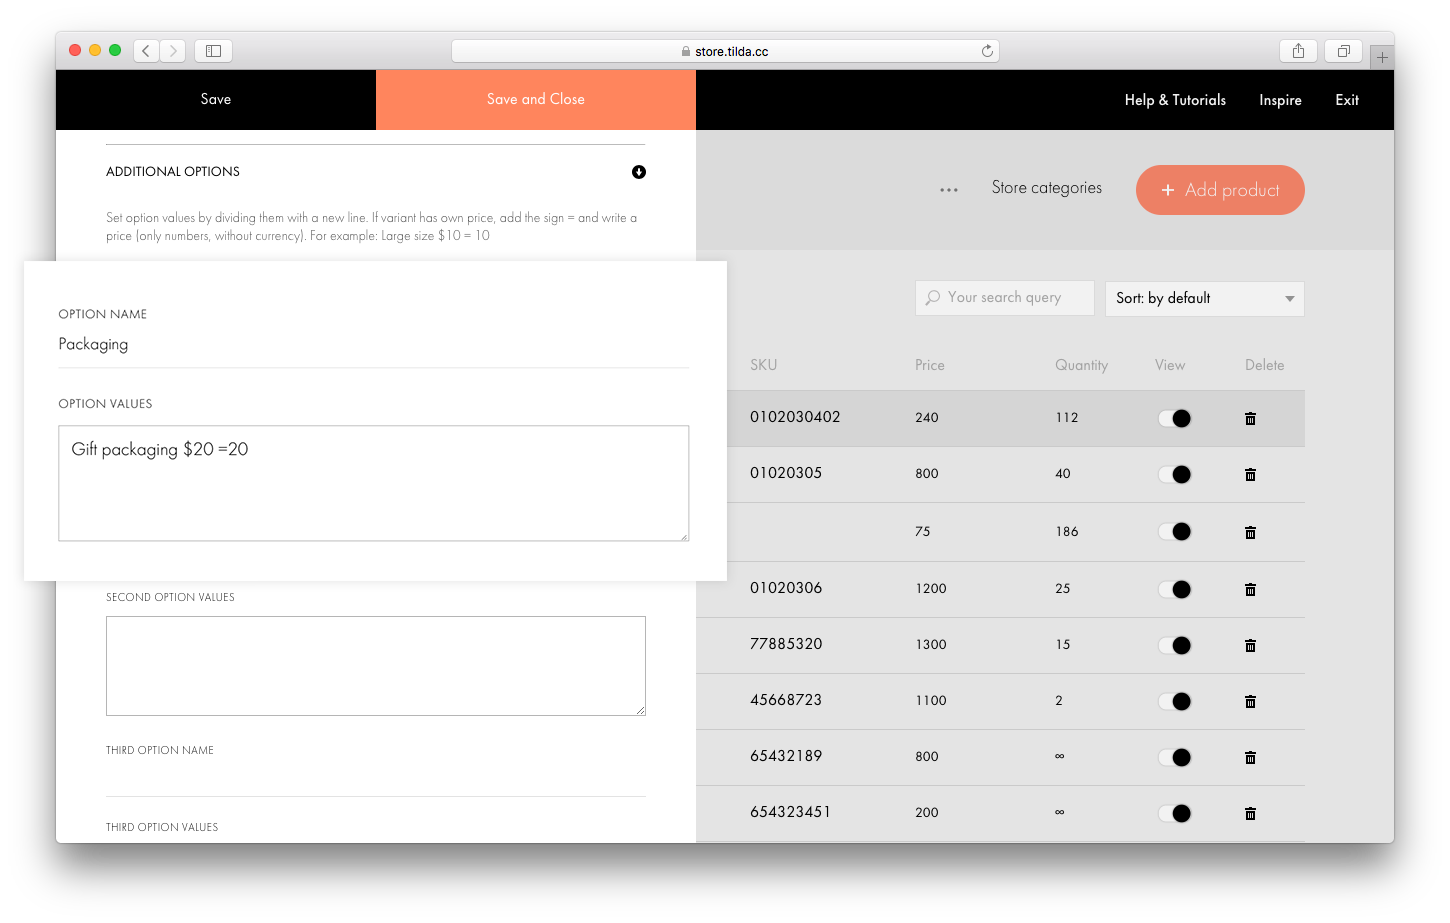Click the Safari forward arrow
The image size is (1450, 923).
(173, 51)
